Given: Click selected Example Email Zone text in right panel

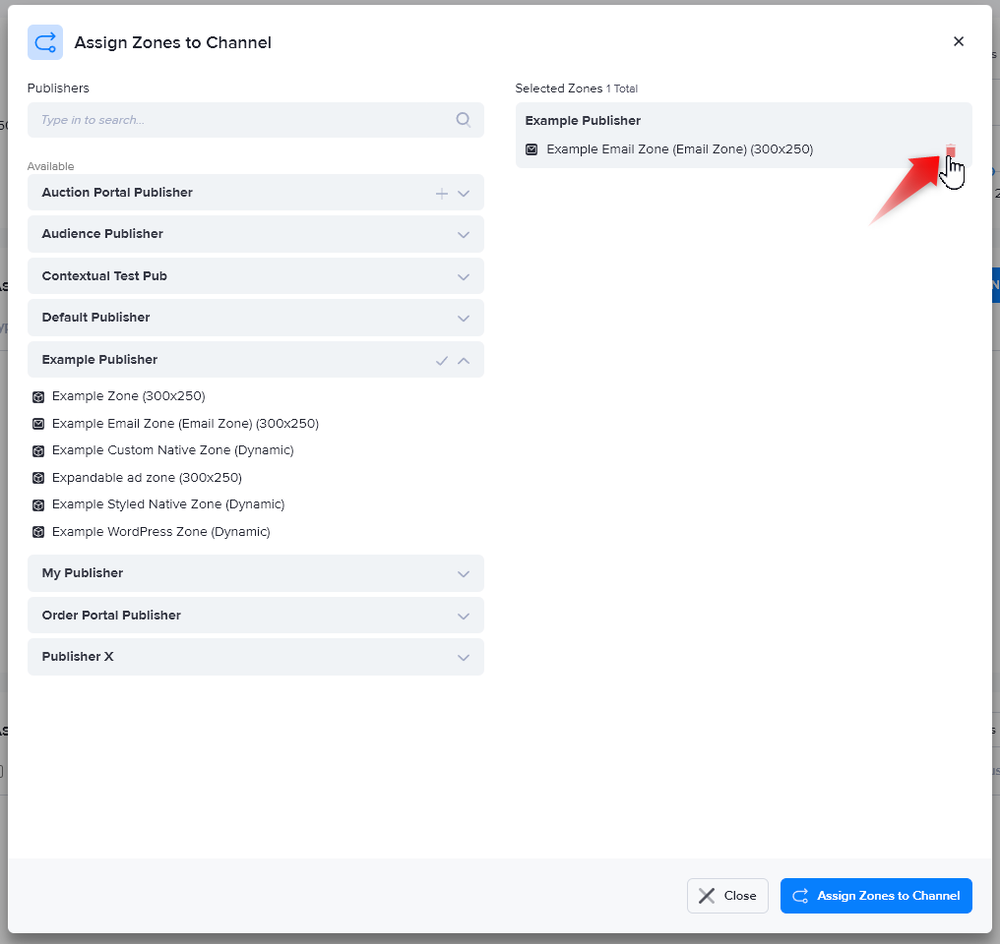Looking at the screenshot, I should [x=680, y=149].
